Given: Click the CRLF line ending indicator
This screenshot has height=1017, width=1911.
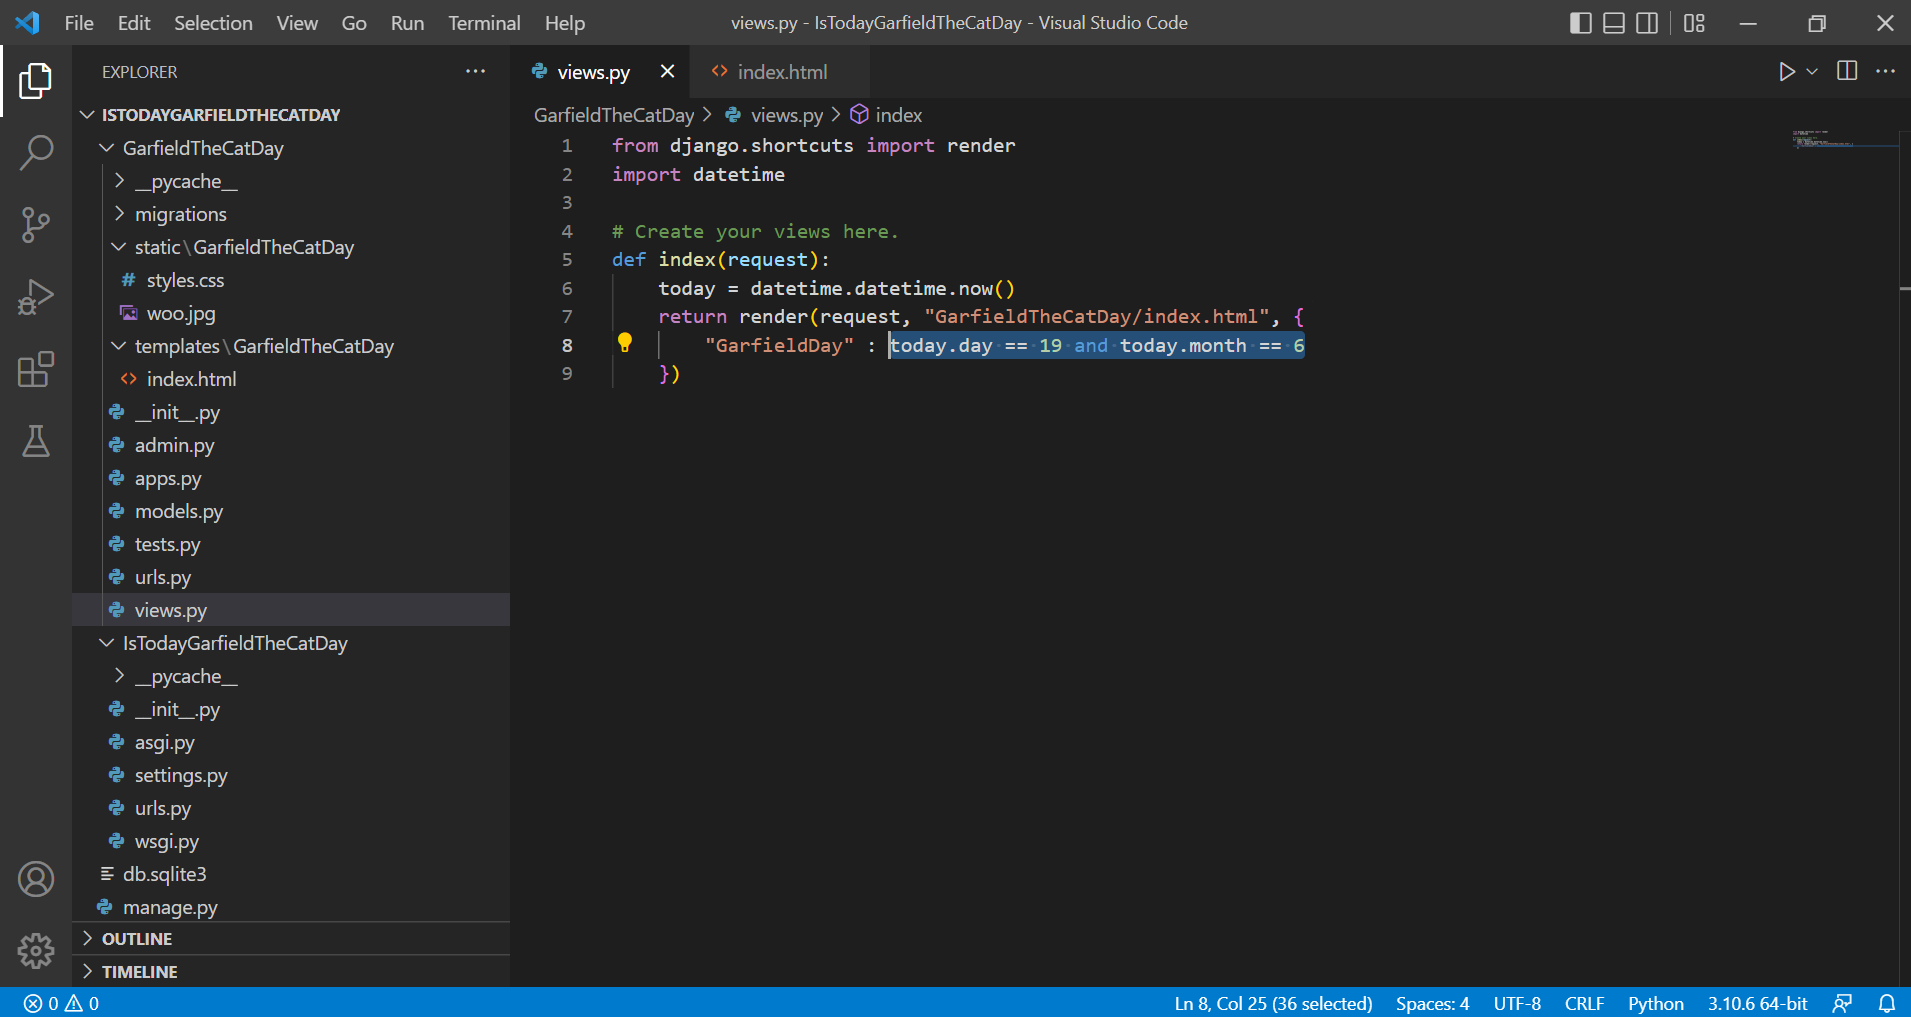Looking at the screenshot, I should point(1584,1003).
